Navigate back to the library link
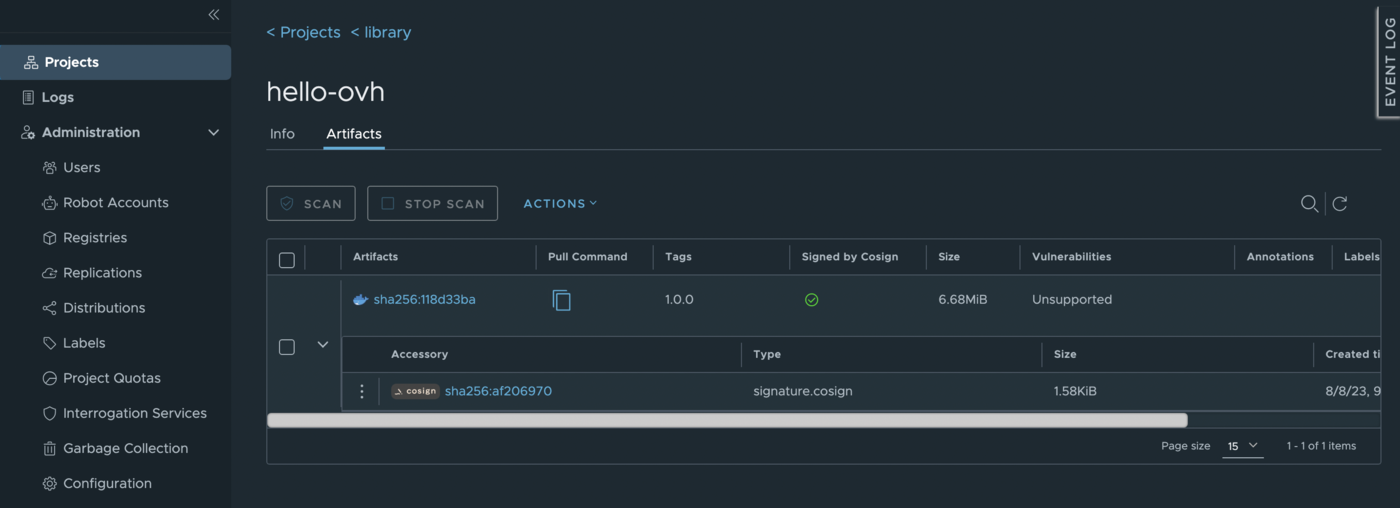The height and width of the screenshot is (508, 1400). [x=381, y=32]
